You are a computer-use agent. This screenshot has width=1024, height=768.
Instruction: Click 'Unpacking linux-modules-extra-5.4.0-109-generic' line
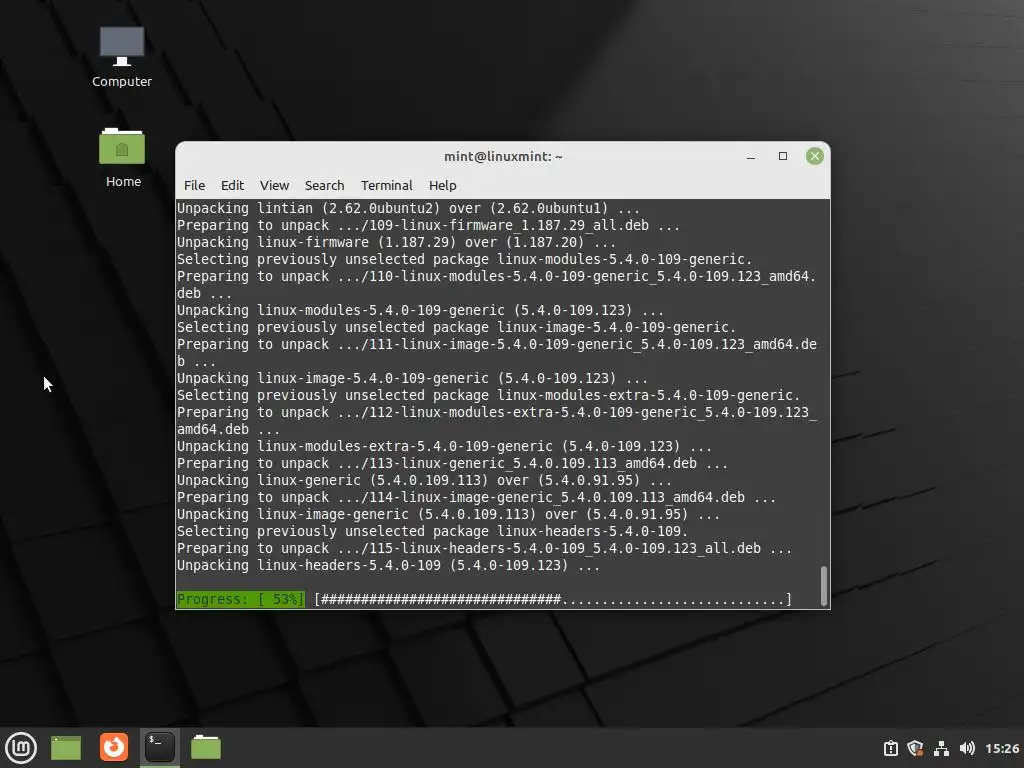[x=444, y=446]
